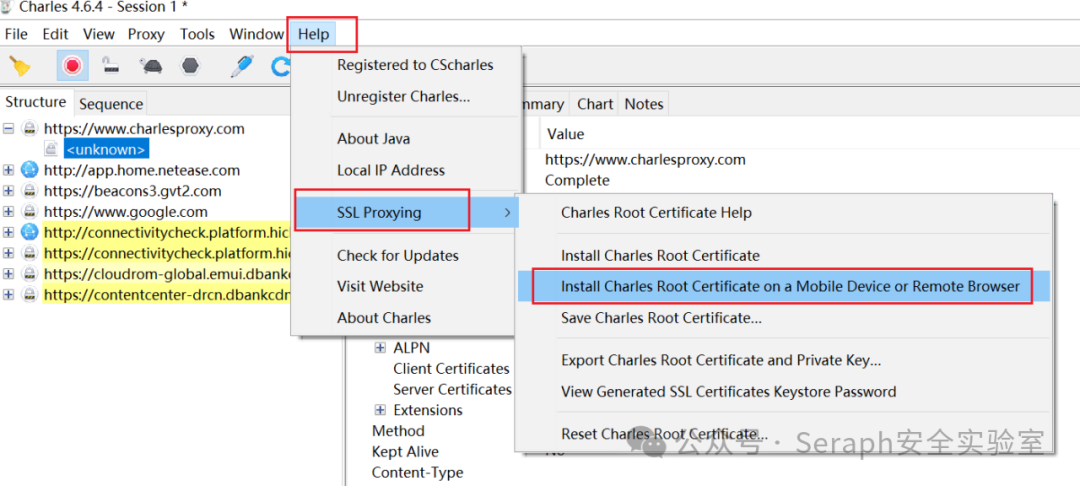Screen dimensions: 1080x486
Task: Open the Tools menu
Action: click(198, 34)
